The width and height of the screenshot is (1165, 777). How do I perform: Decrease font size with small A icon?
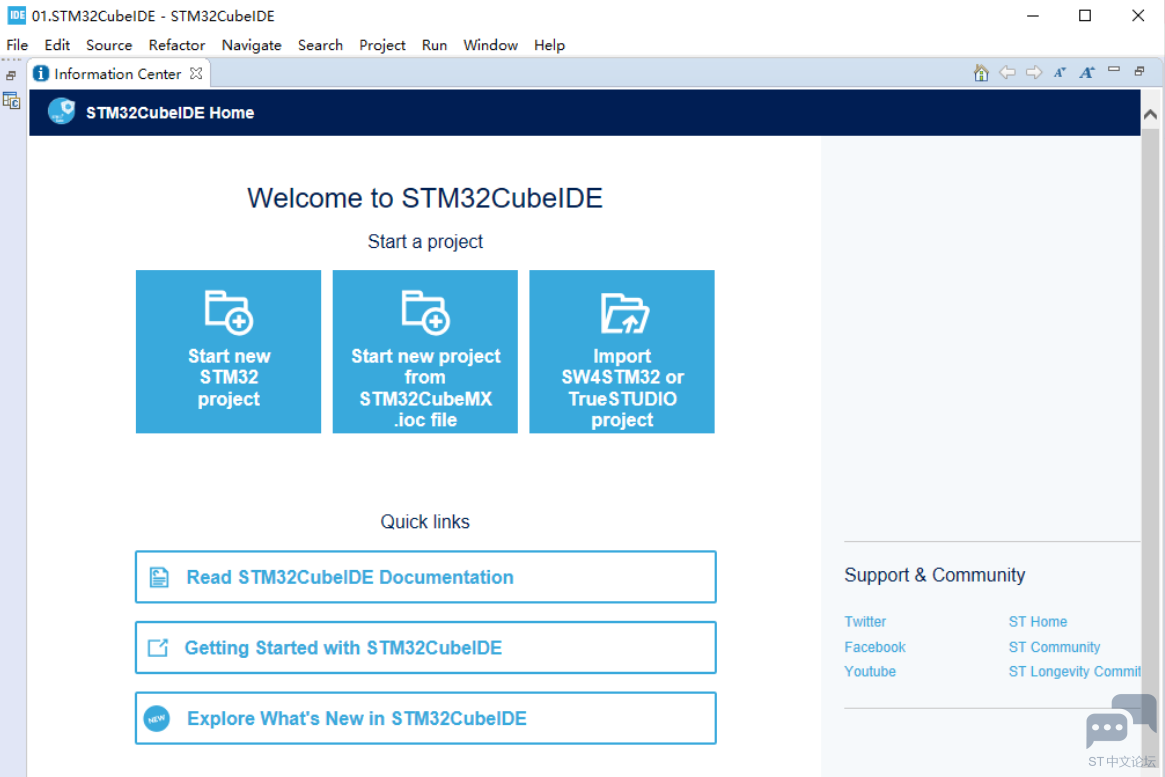1059,73
